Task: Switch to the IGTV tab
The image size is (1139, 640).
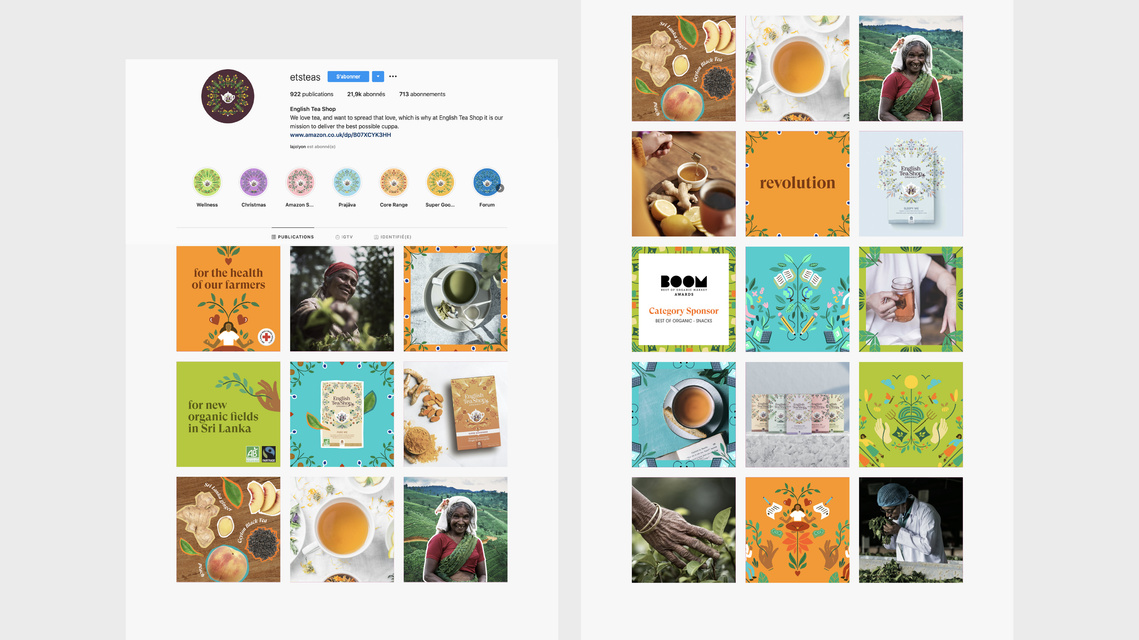Action: click(344, 237)
